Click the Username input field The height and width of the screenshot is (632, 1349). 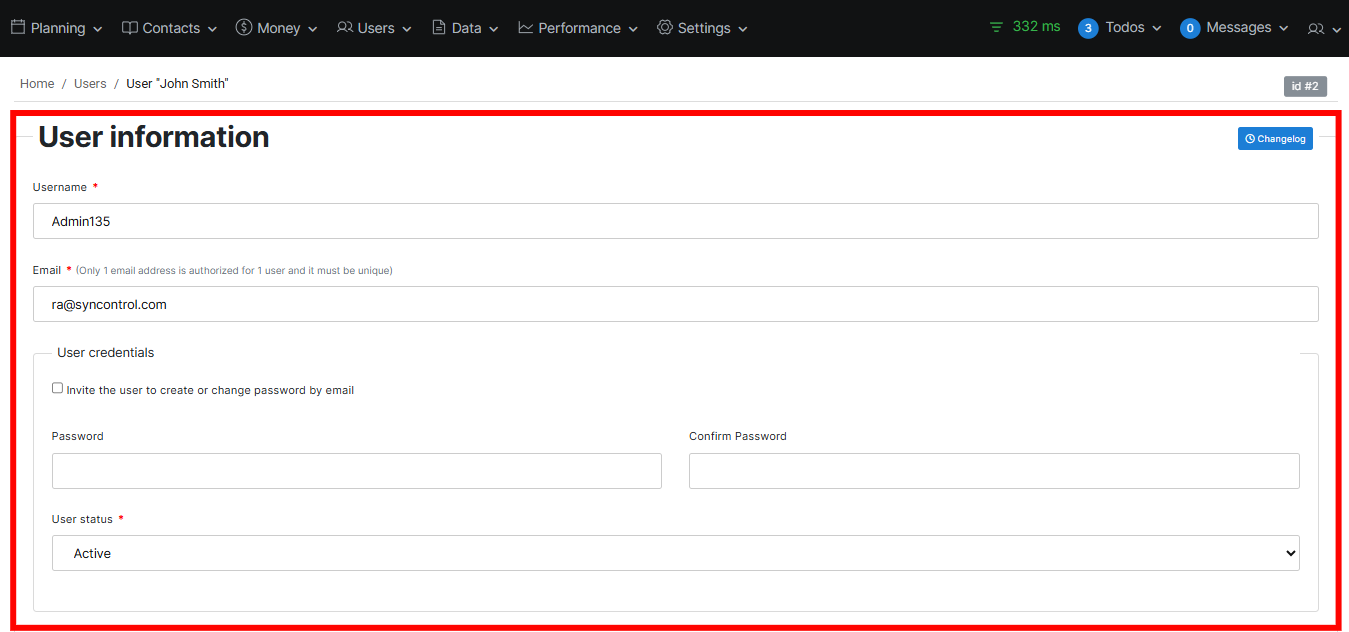(x=675, y=221)
